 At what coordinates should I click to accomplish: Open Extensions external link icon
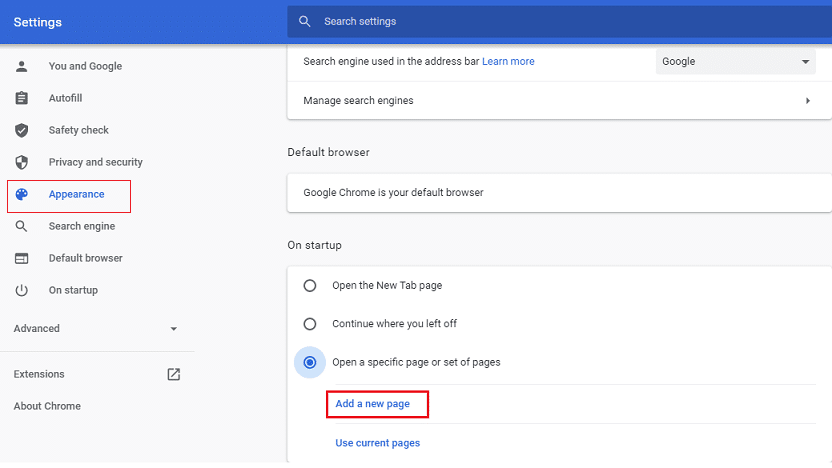174,374
